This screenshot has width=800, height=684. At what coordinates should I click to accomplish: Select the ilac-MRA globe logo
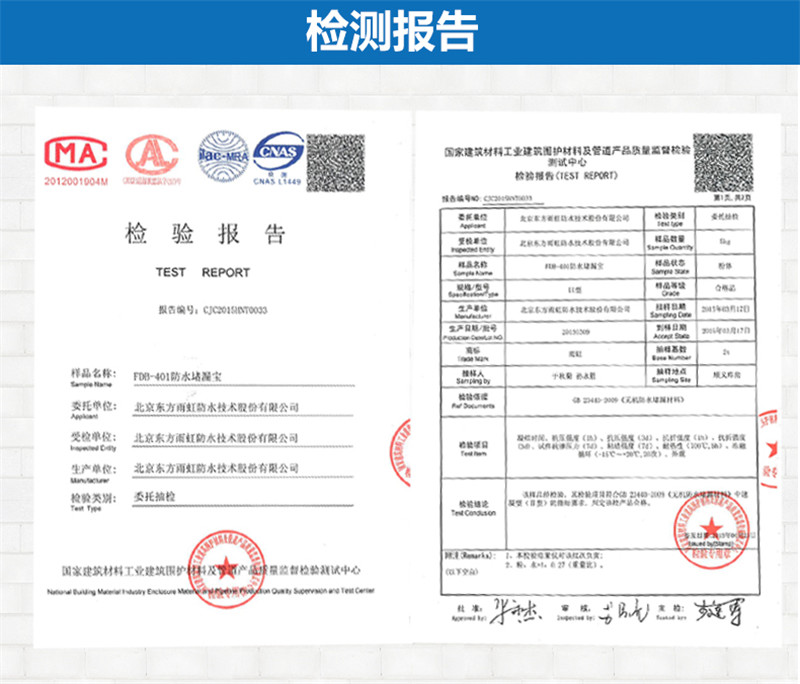click(x=222, y=155)
